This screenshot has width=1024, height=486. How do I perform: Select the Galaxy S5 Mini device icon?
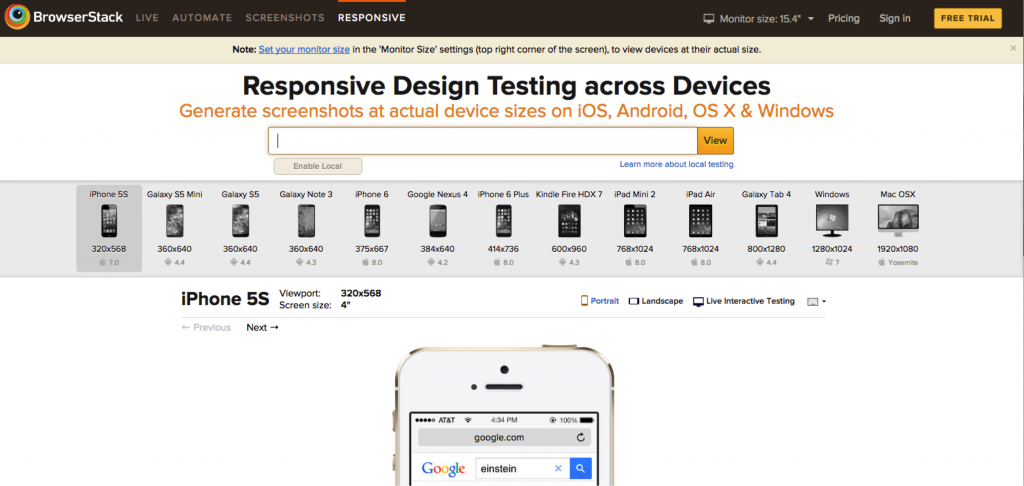174,220
